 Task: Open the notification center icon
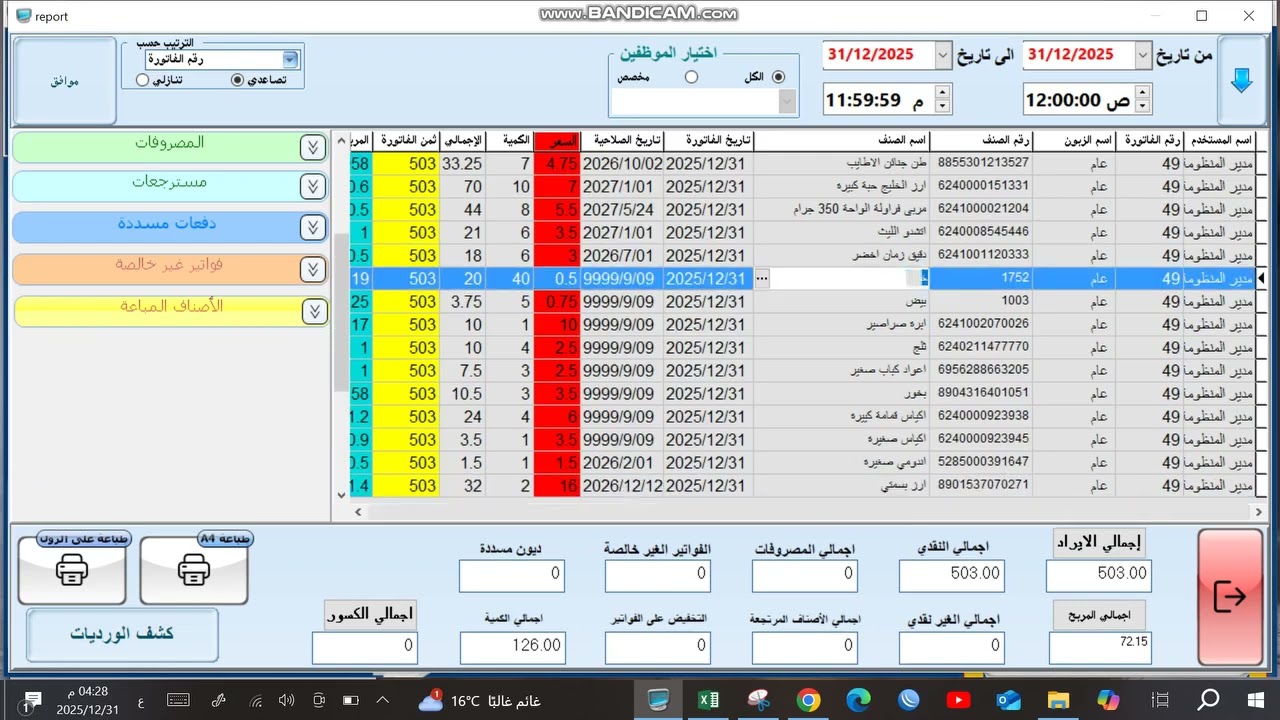point(30,701)
